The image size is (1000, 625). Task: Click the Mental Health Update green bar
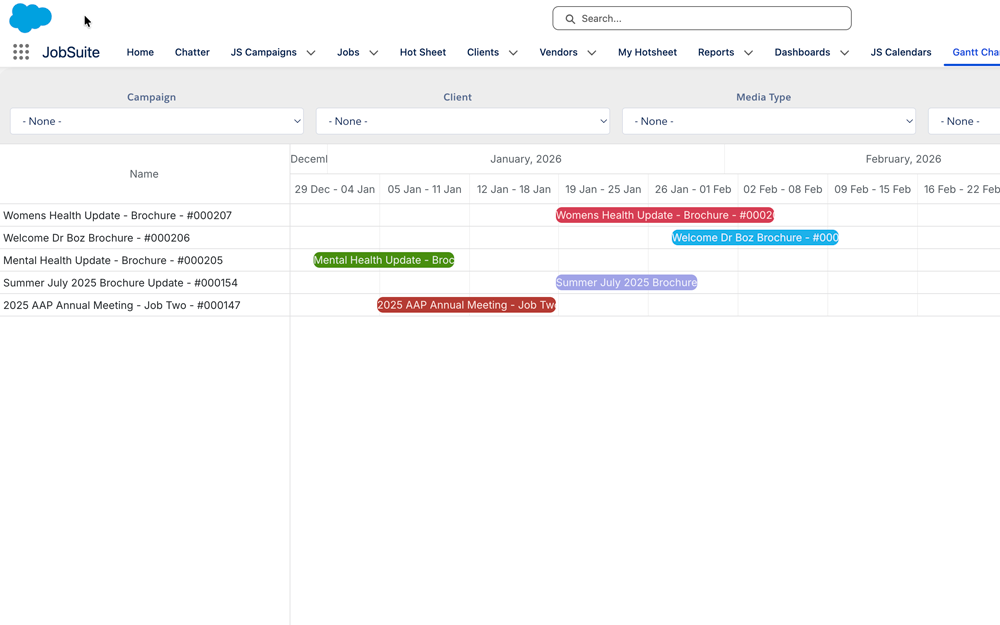click(x=383, y=260)
